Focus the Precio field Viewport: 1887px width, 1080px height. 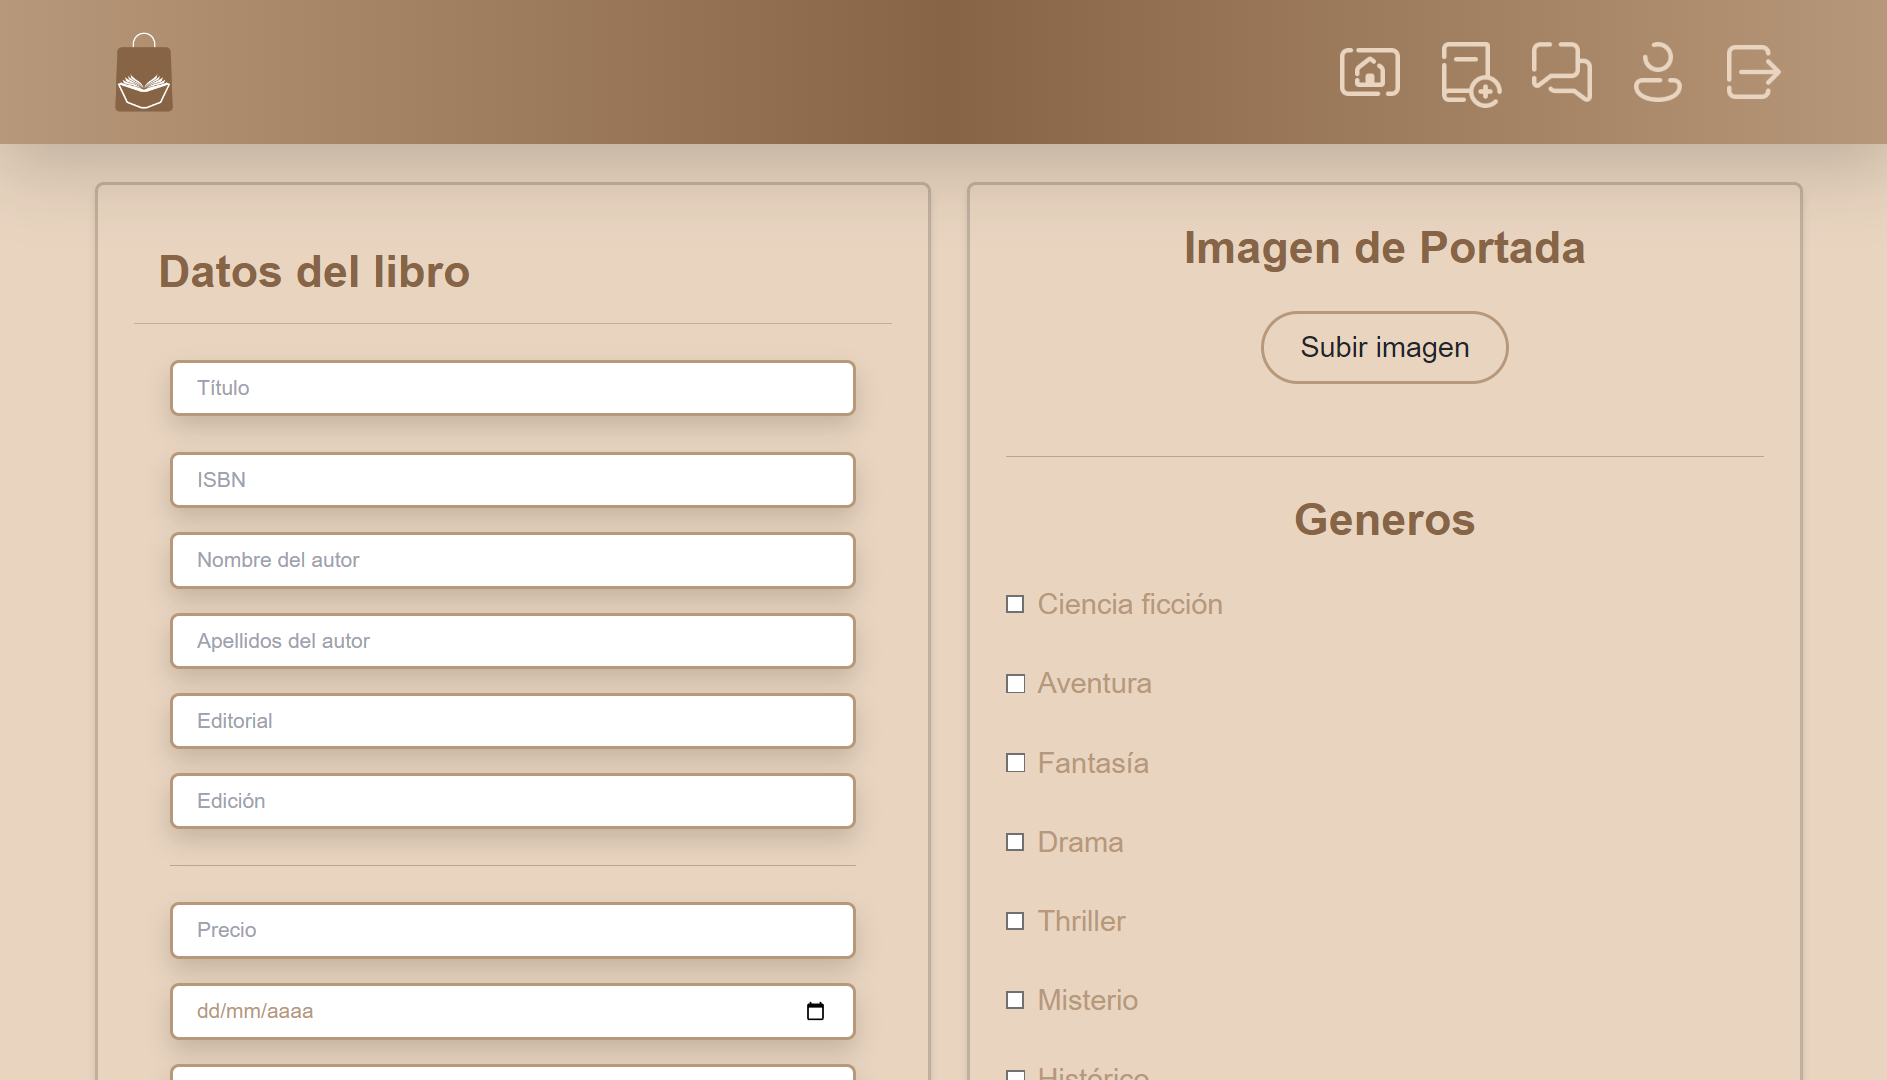[512, 930]
